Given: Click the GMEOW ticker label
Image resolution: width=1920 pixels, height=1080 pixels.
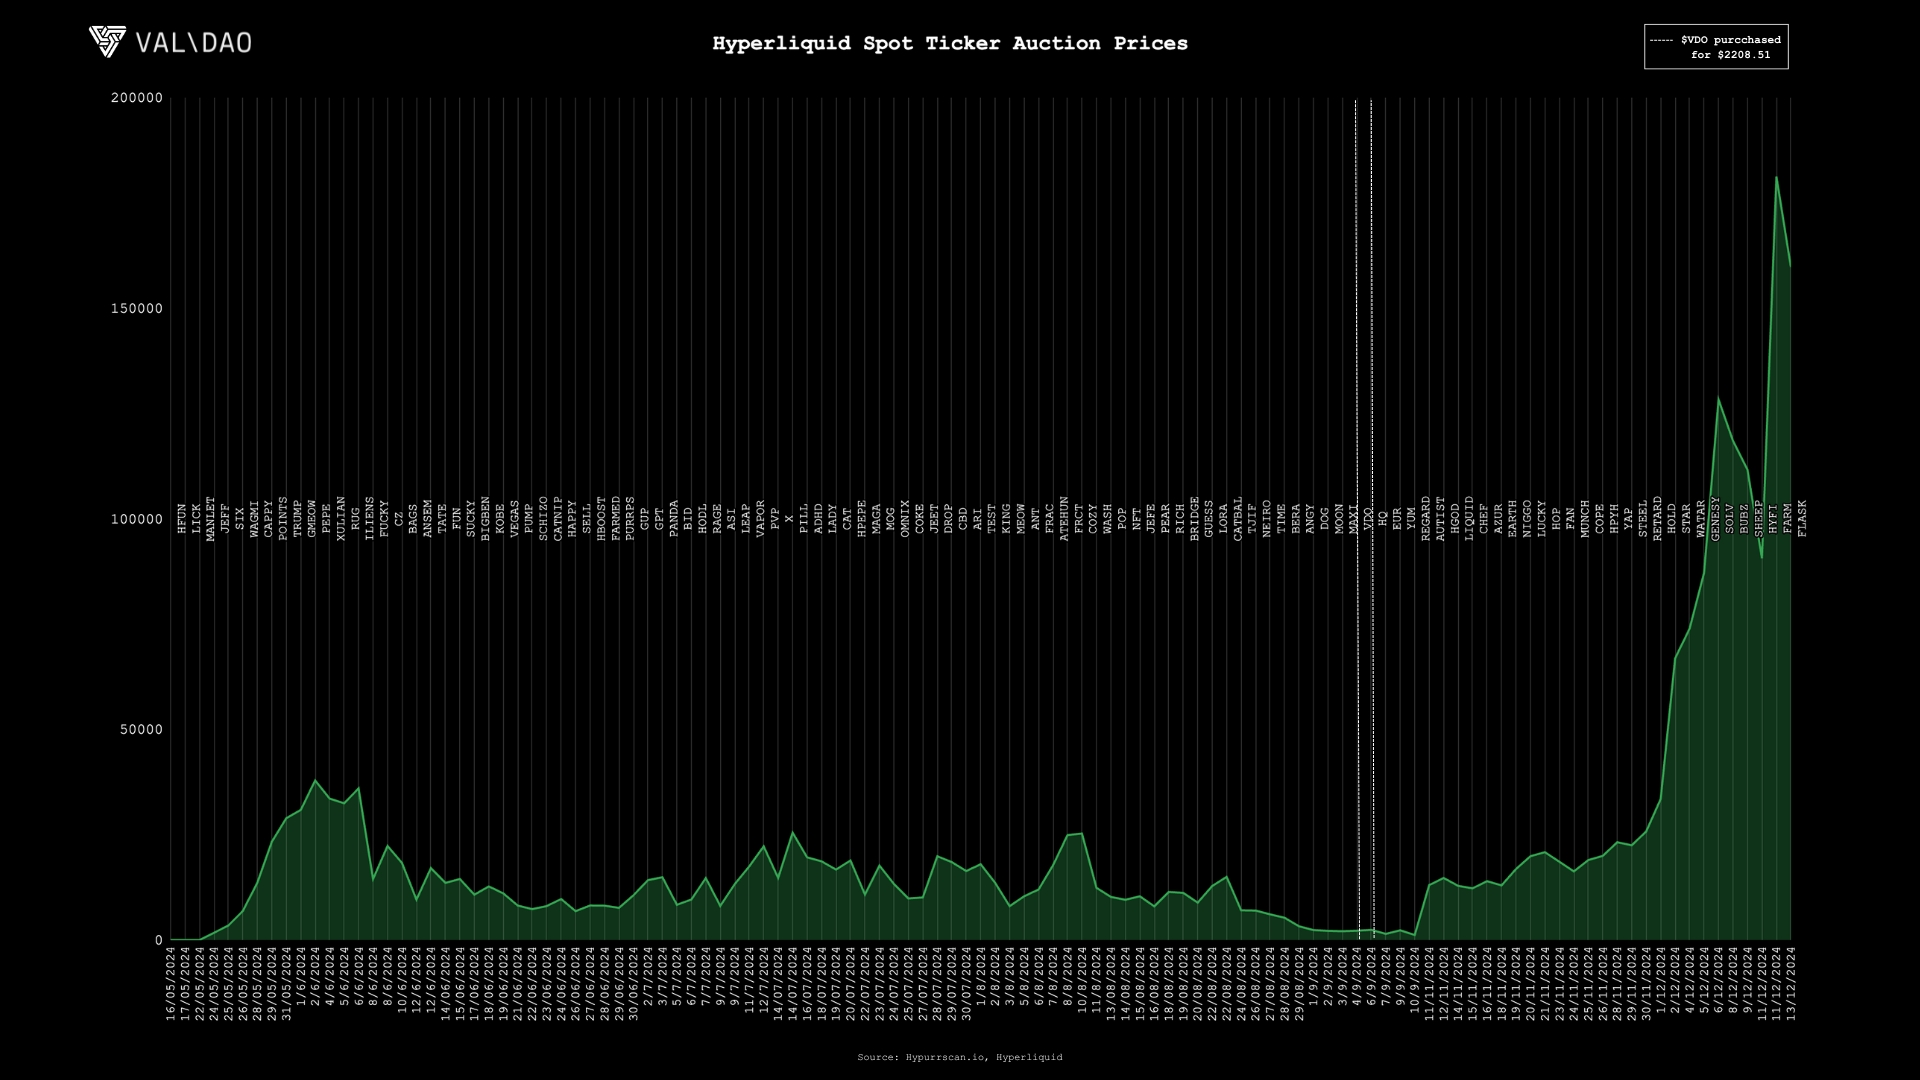Looking at the screenshot, I should pos(312,519).
